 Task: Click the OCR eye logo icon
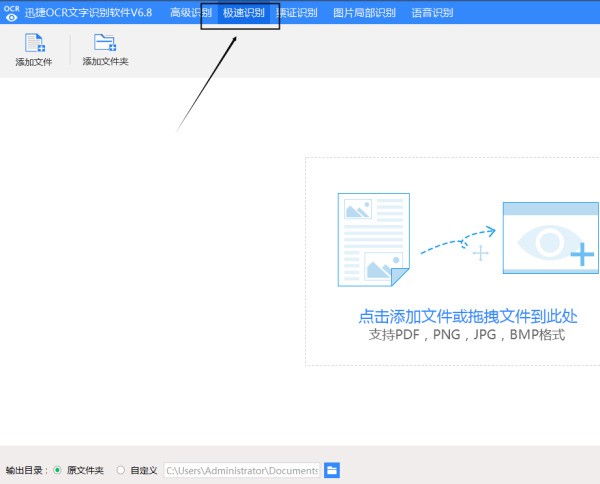tap(11, 13)
